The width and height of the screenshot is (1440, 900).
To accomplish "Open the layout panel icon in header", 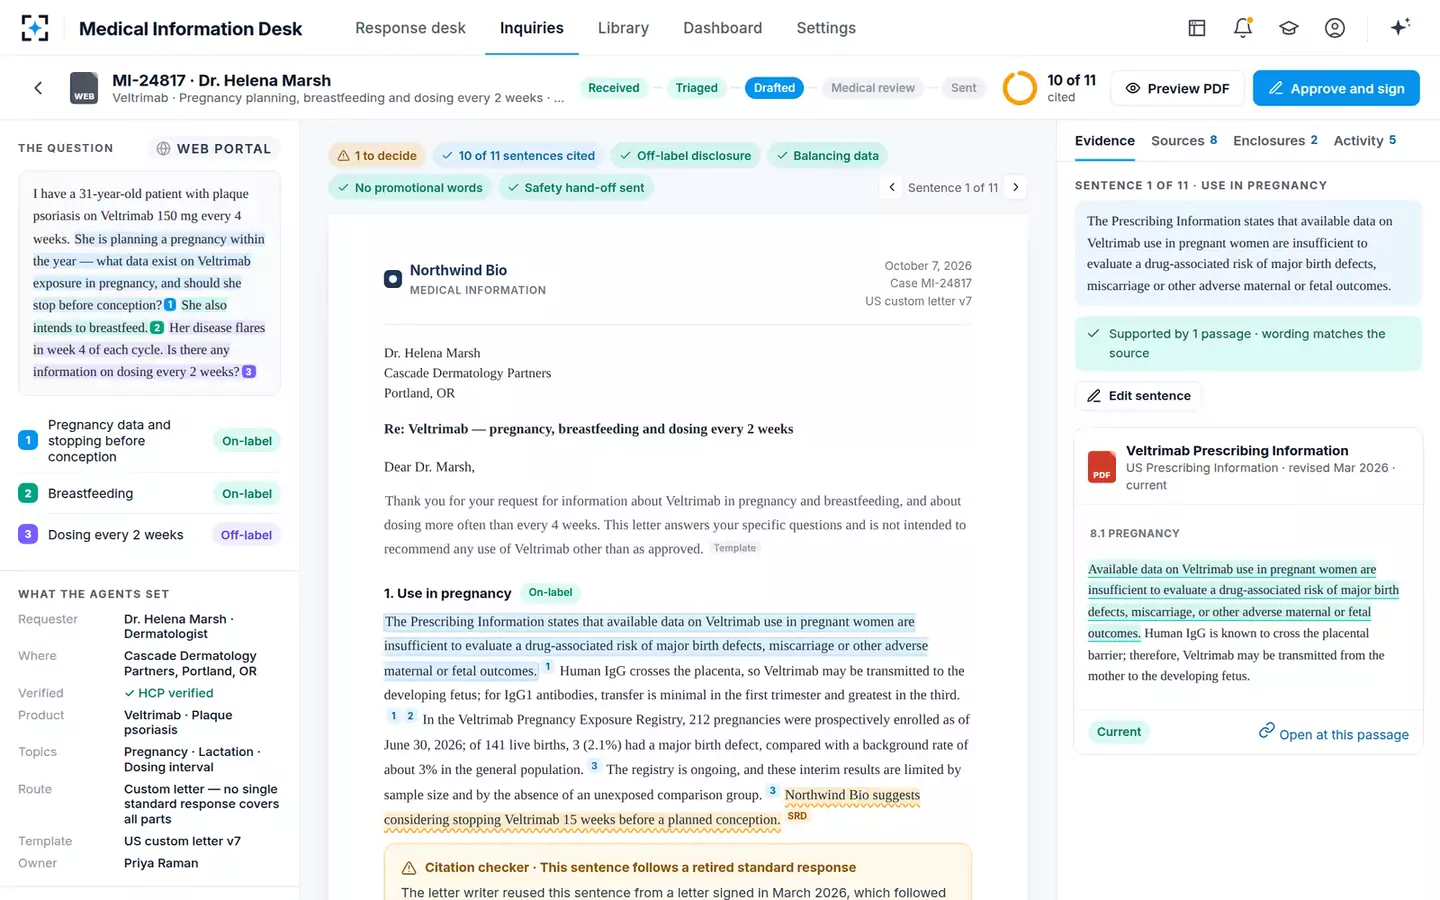I will coord(1197,28).
